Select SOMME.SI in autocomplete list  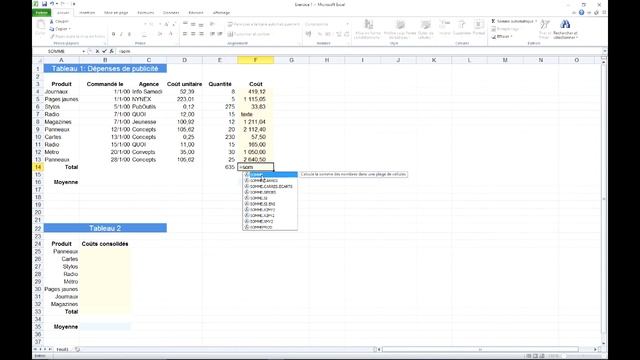point(270,198)
